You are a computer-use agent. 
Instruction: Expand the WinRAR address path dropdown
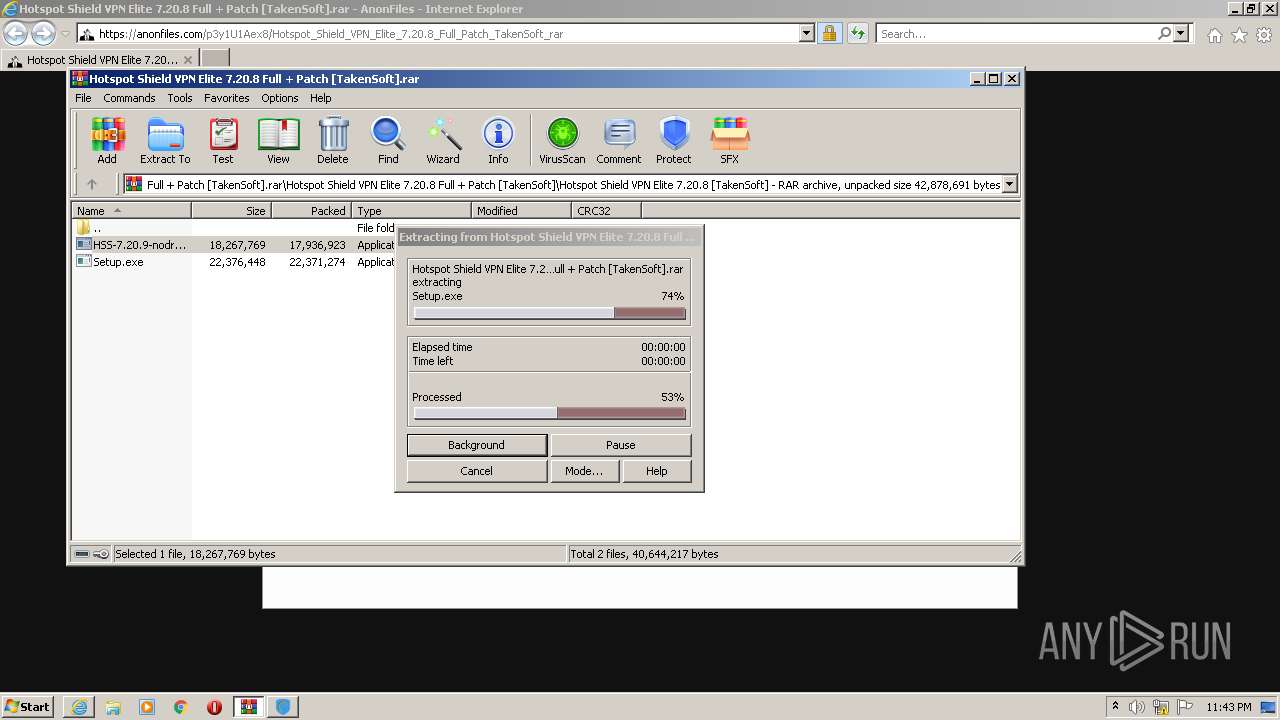[1010, 184]
